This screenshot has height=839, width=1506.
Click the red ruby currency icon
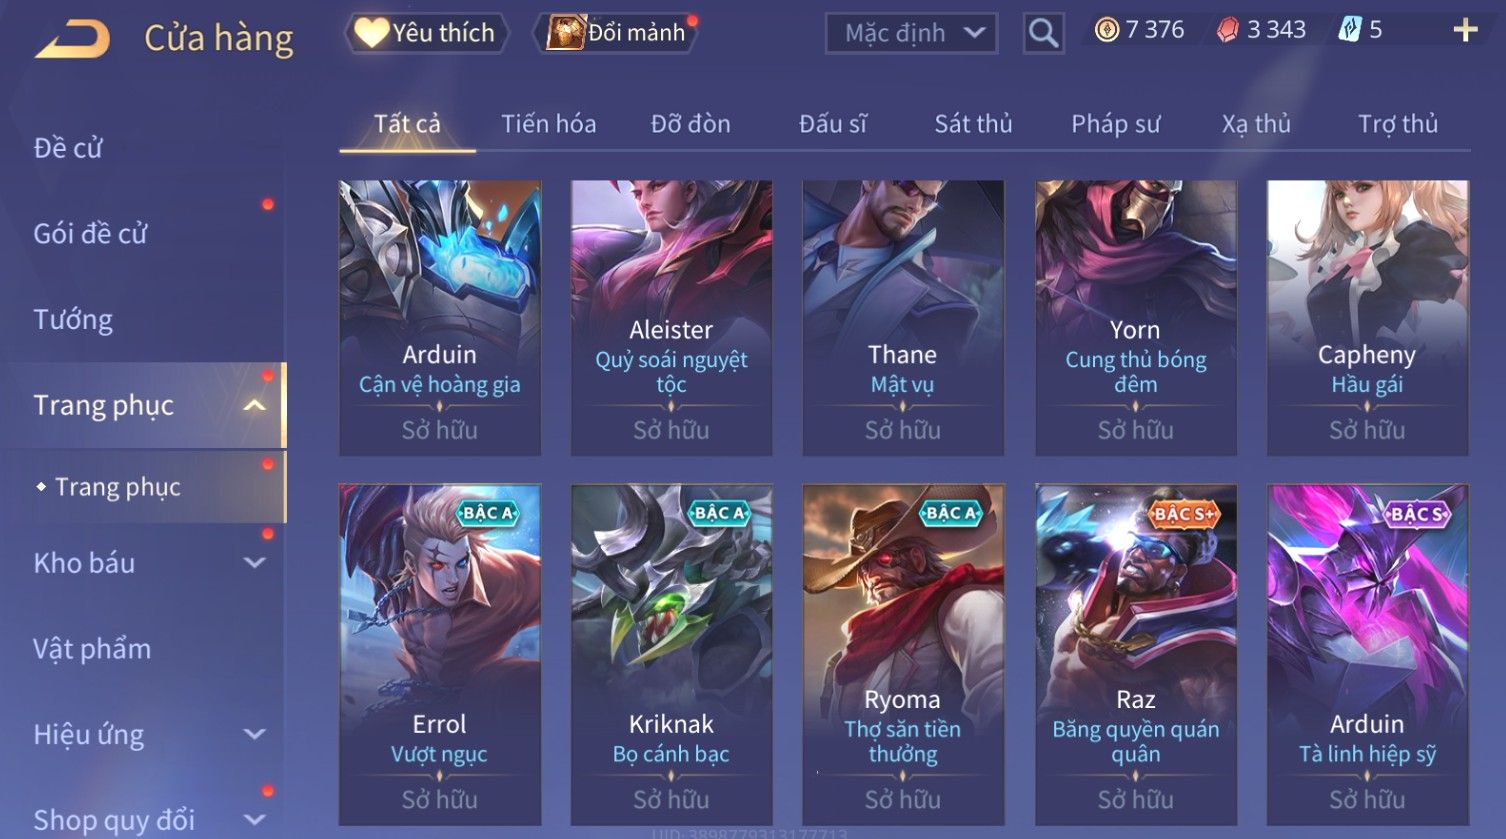1227,30
